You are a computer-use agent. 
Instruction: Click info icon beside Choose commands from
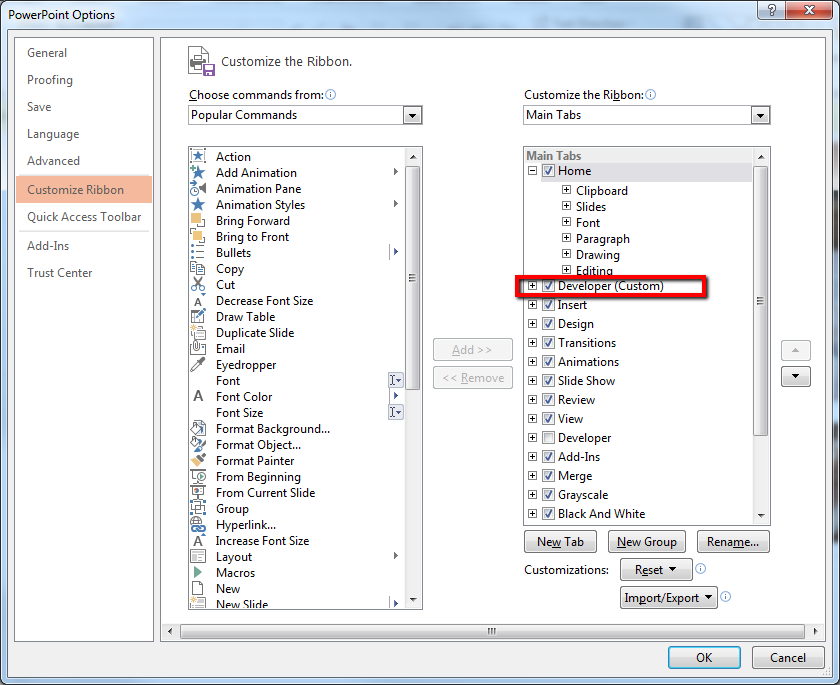pos(331,95)
